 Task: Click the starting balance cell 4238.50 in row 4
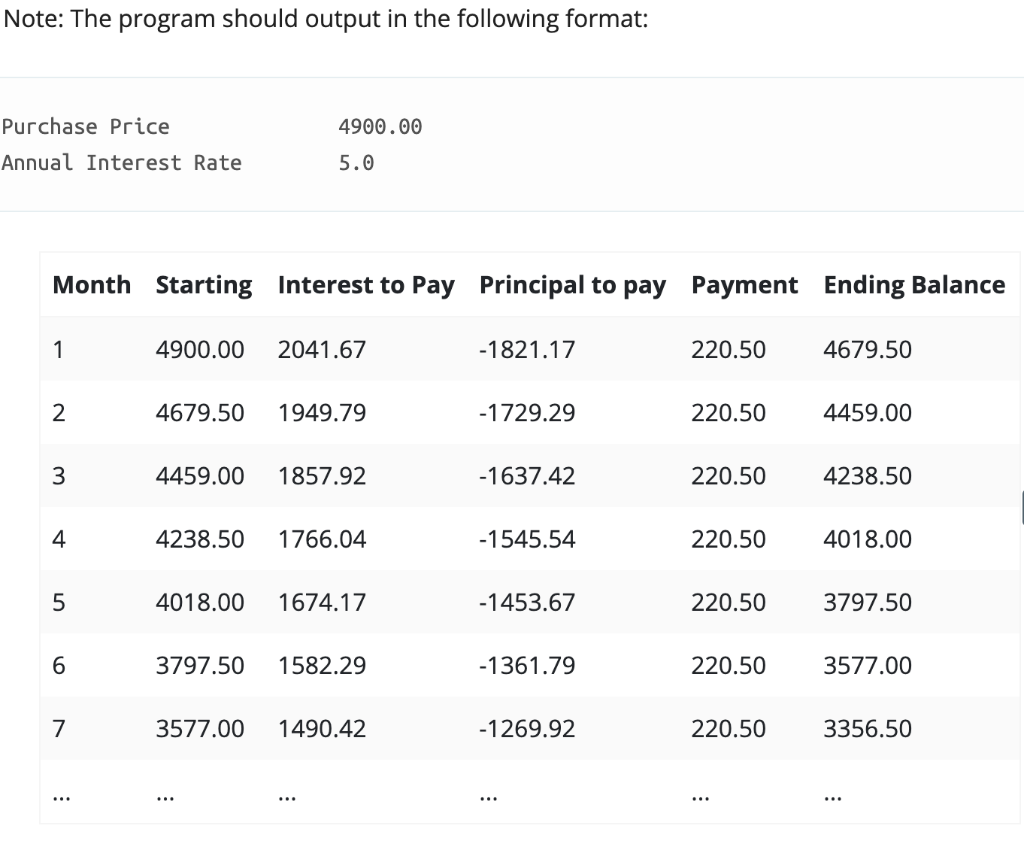[200, 539]
